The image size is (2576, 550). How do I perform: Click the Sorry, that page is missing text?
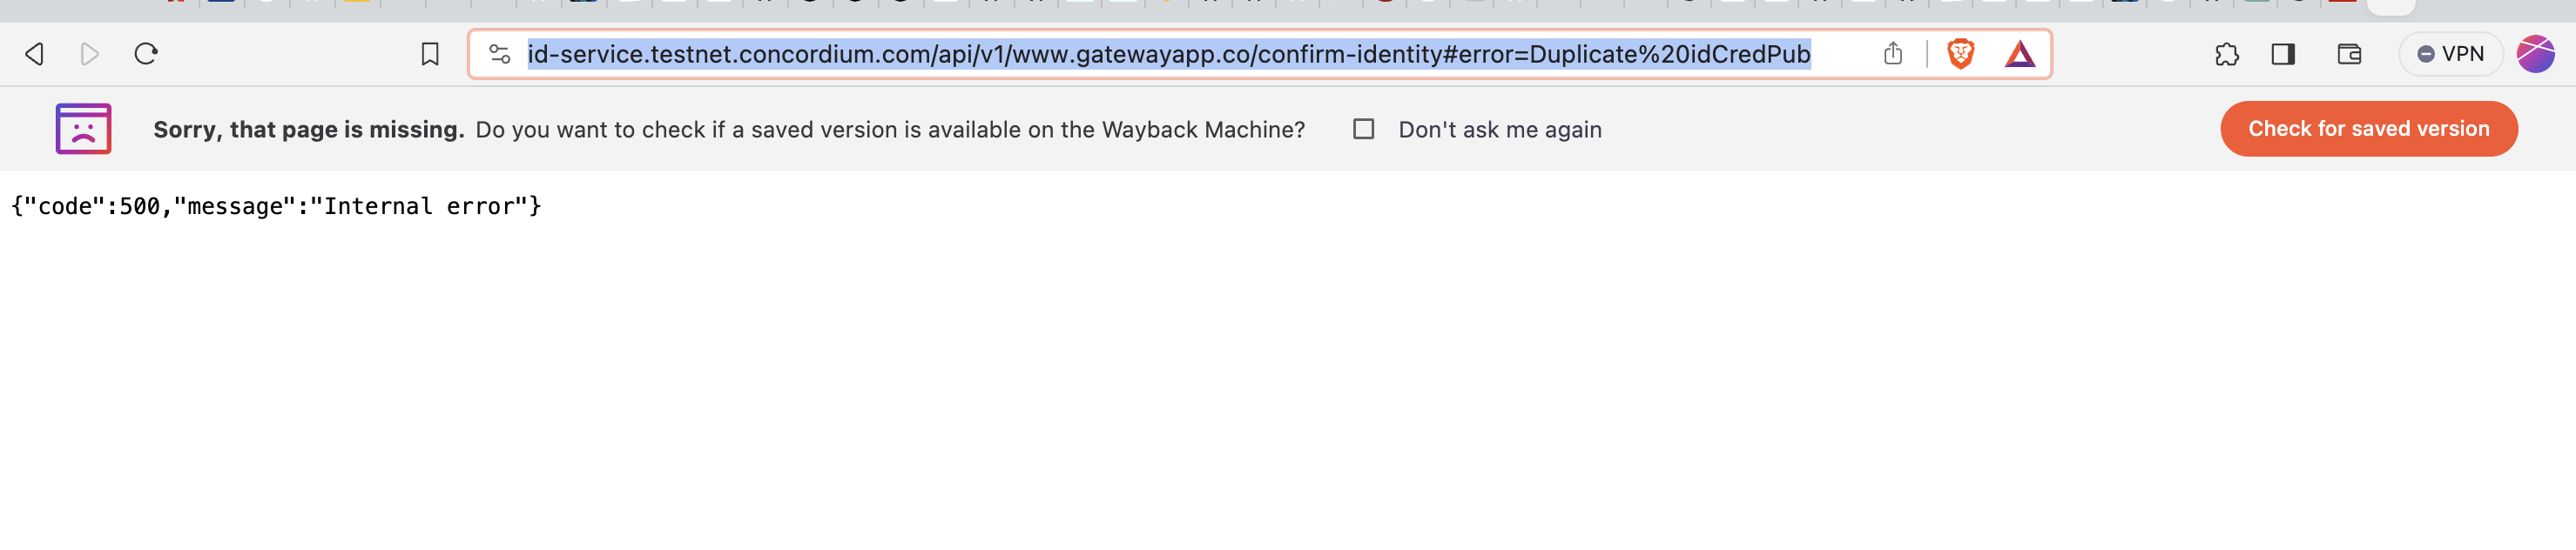point(308,130)
